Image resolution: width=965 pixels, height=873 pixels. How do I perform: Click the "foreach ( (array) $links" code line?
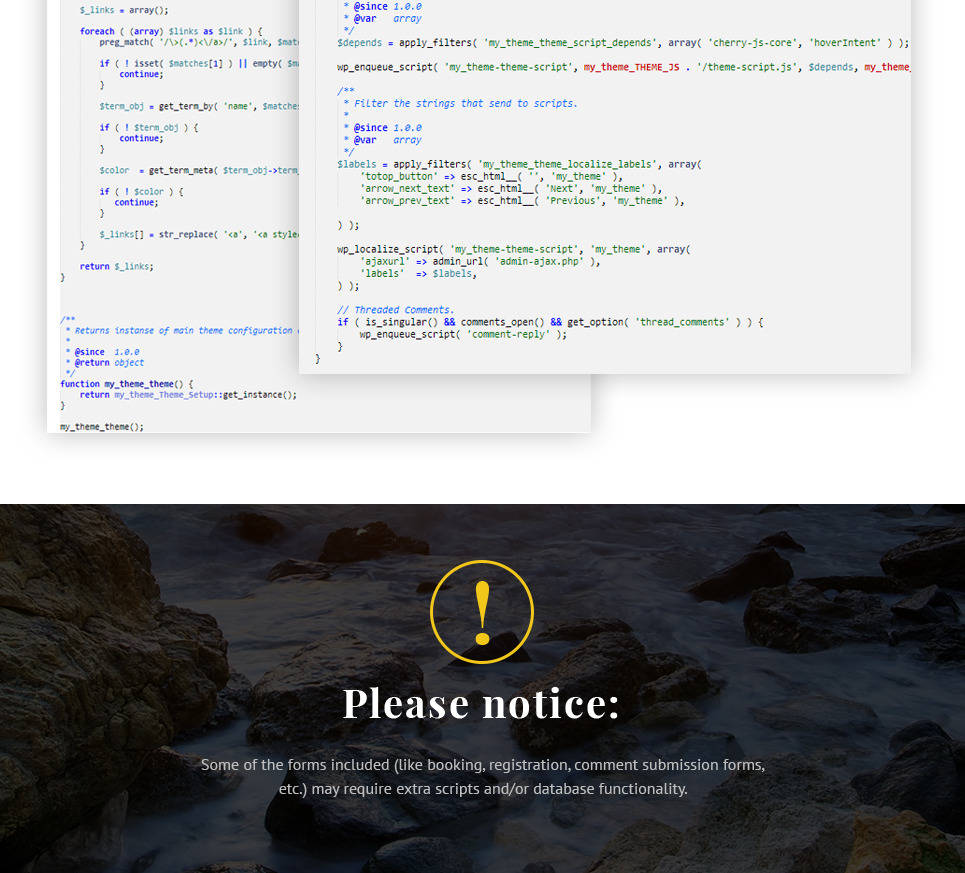tap(170, 31)
